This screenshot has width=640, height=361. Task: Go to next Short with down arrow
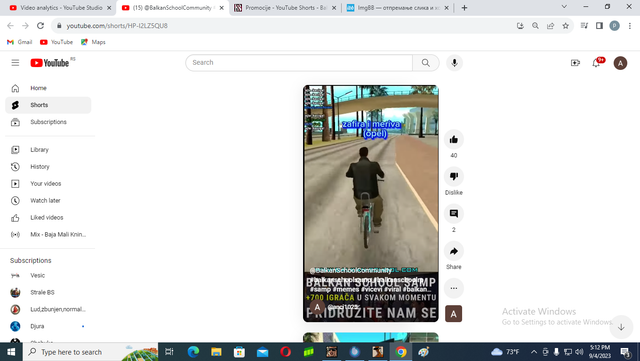click(621, 327)
